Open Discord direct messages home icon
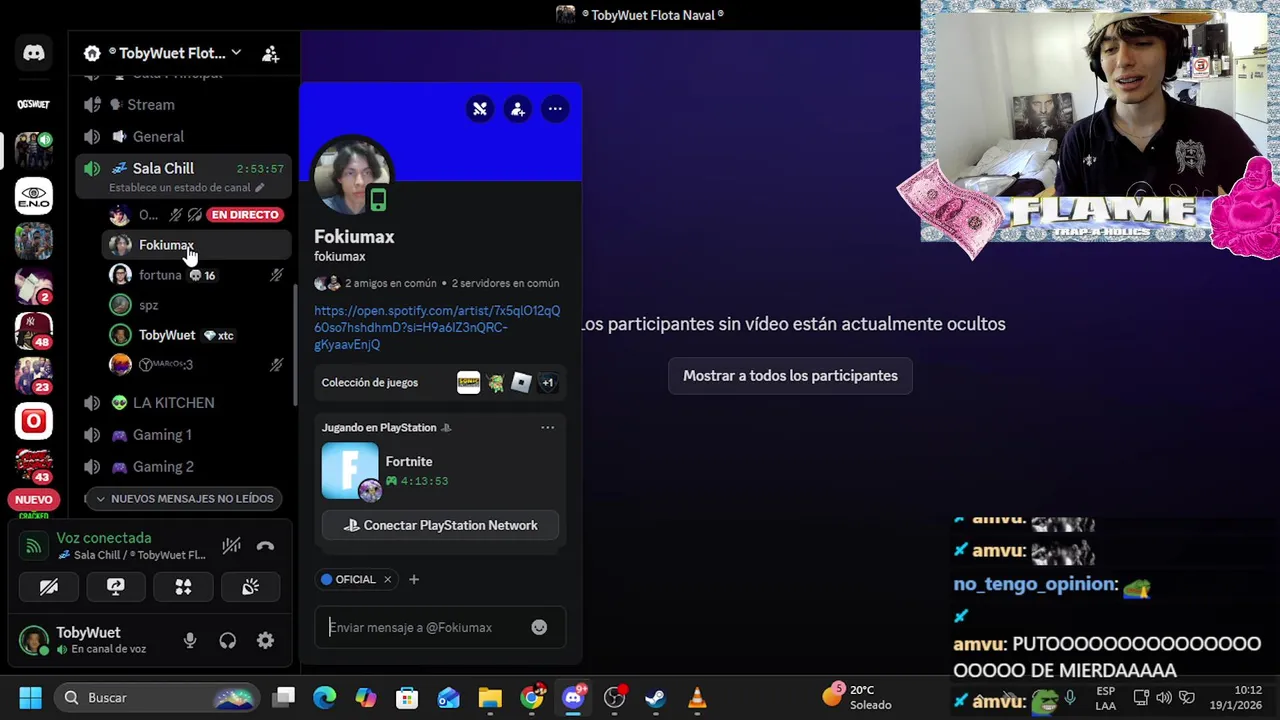 click(x=34, y=53)
